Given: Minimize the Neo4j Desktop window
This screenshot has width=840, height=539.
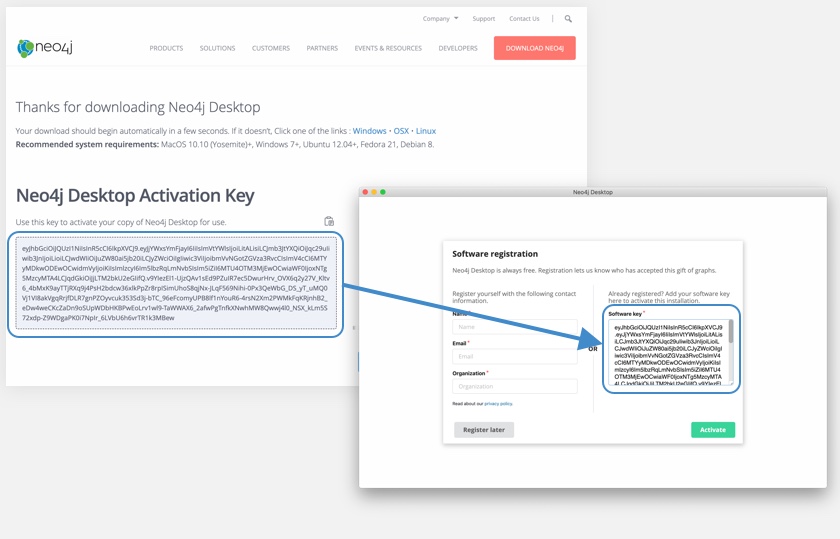Looking at the screenshot, I should (374, 192).
